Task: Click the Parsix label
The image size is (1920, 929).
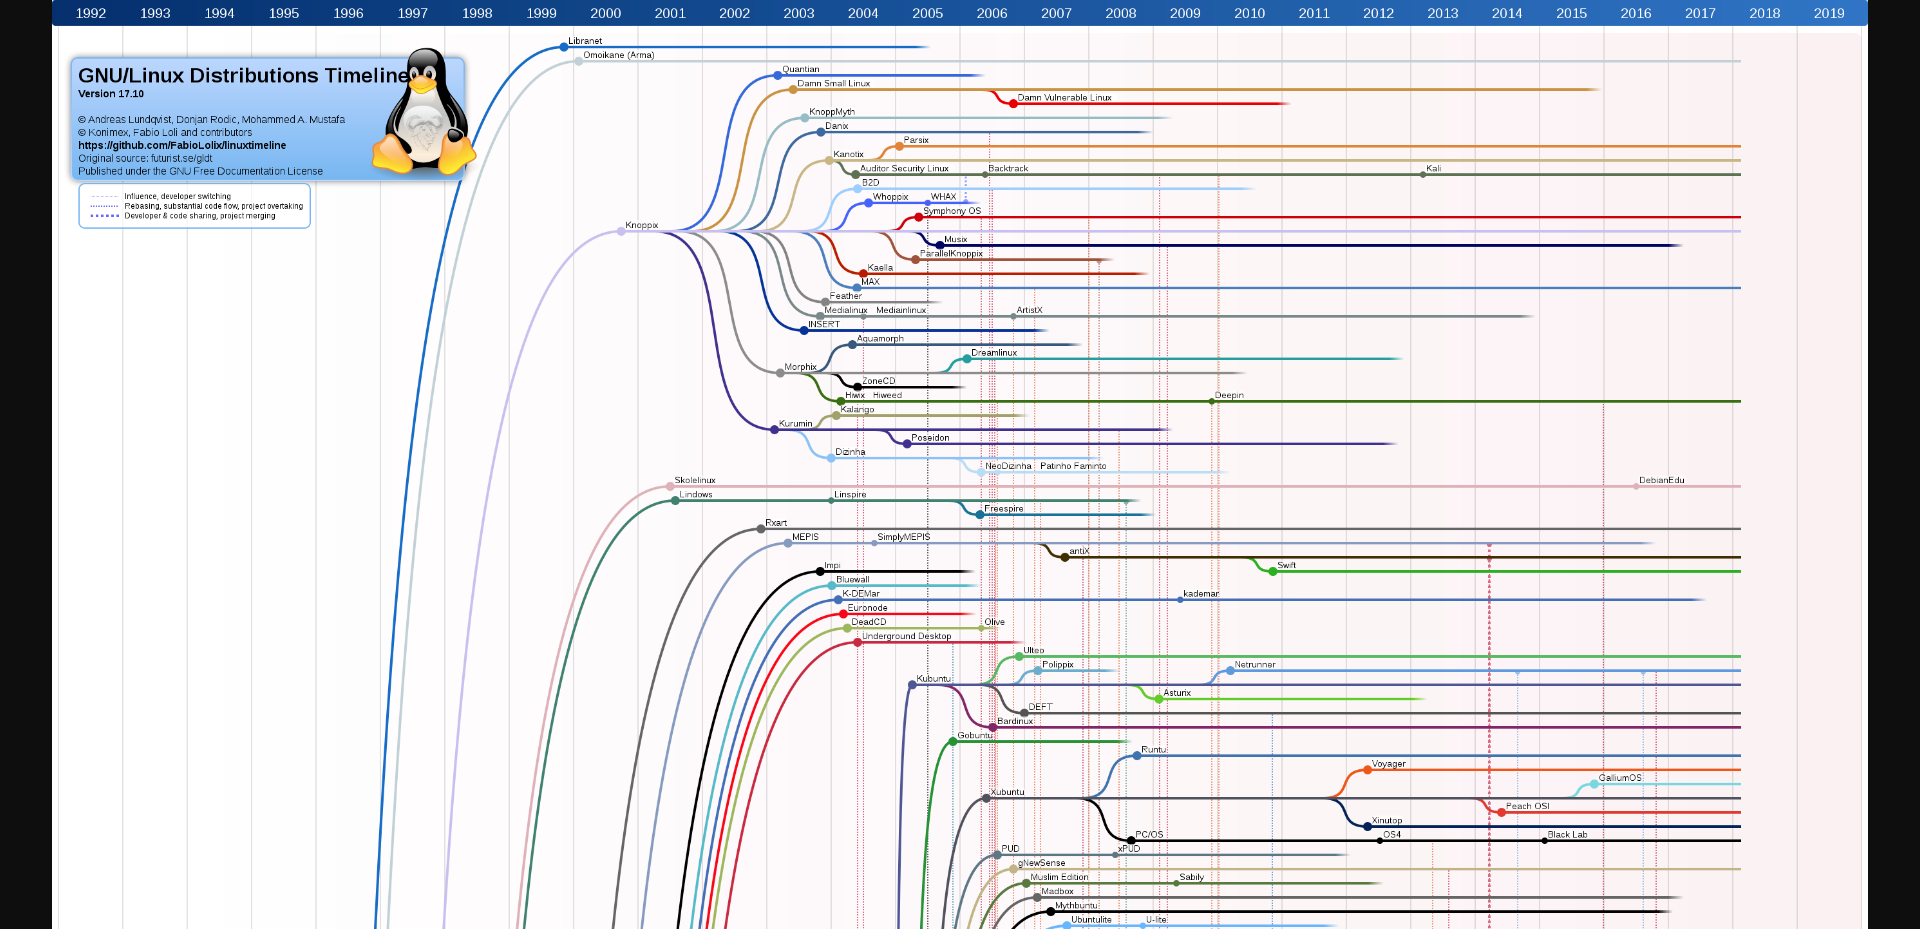Action: (916, 140)
